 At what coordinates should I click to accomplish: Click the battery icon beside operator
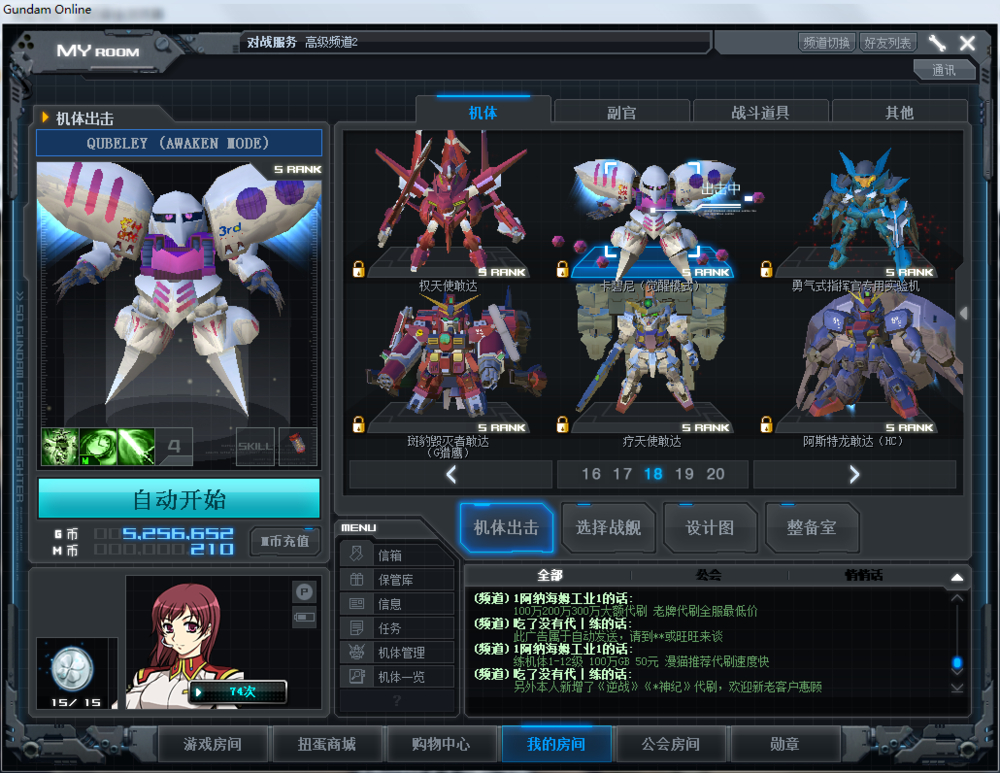305,617
